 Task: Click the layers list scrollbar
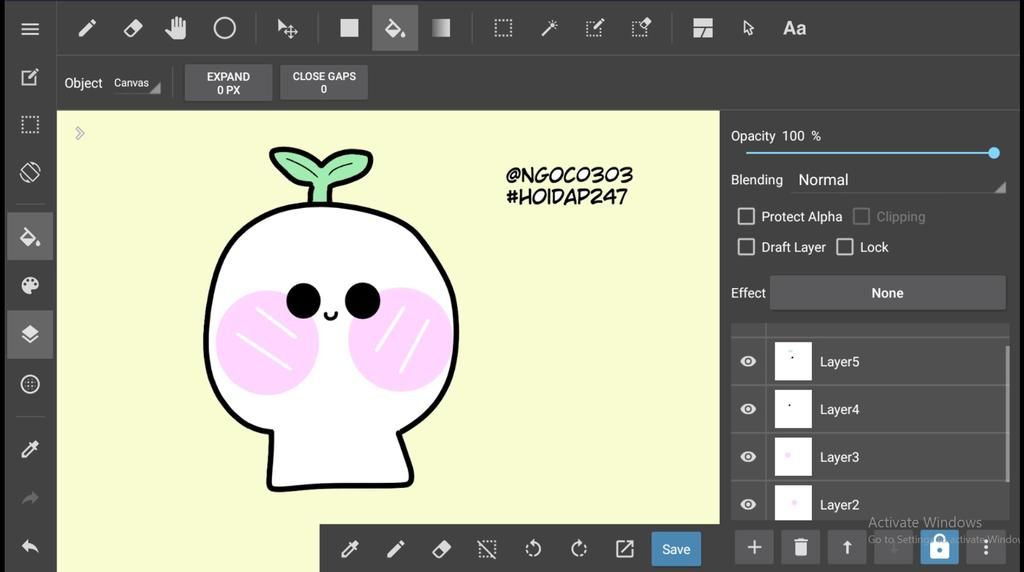pos(1008,414)
